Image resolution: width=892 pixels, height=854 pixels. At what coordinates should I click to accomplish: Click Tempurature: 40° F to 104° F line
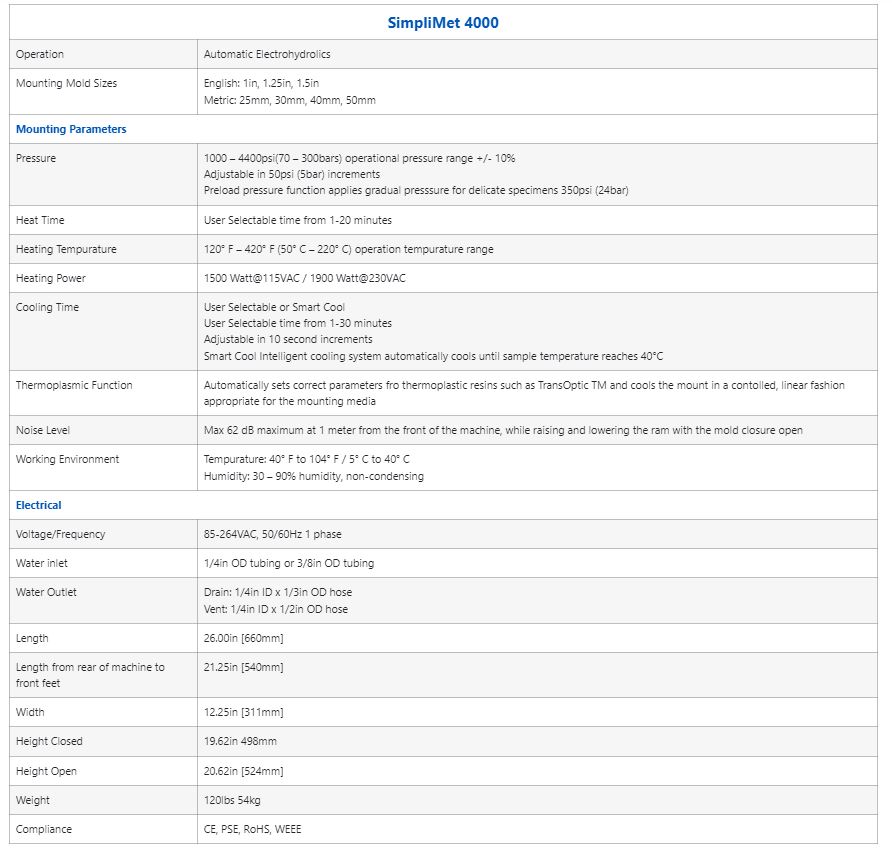(x=307, y=459)
